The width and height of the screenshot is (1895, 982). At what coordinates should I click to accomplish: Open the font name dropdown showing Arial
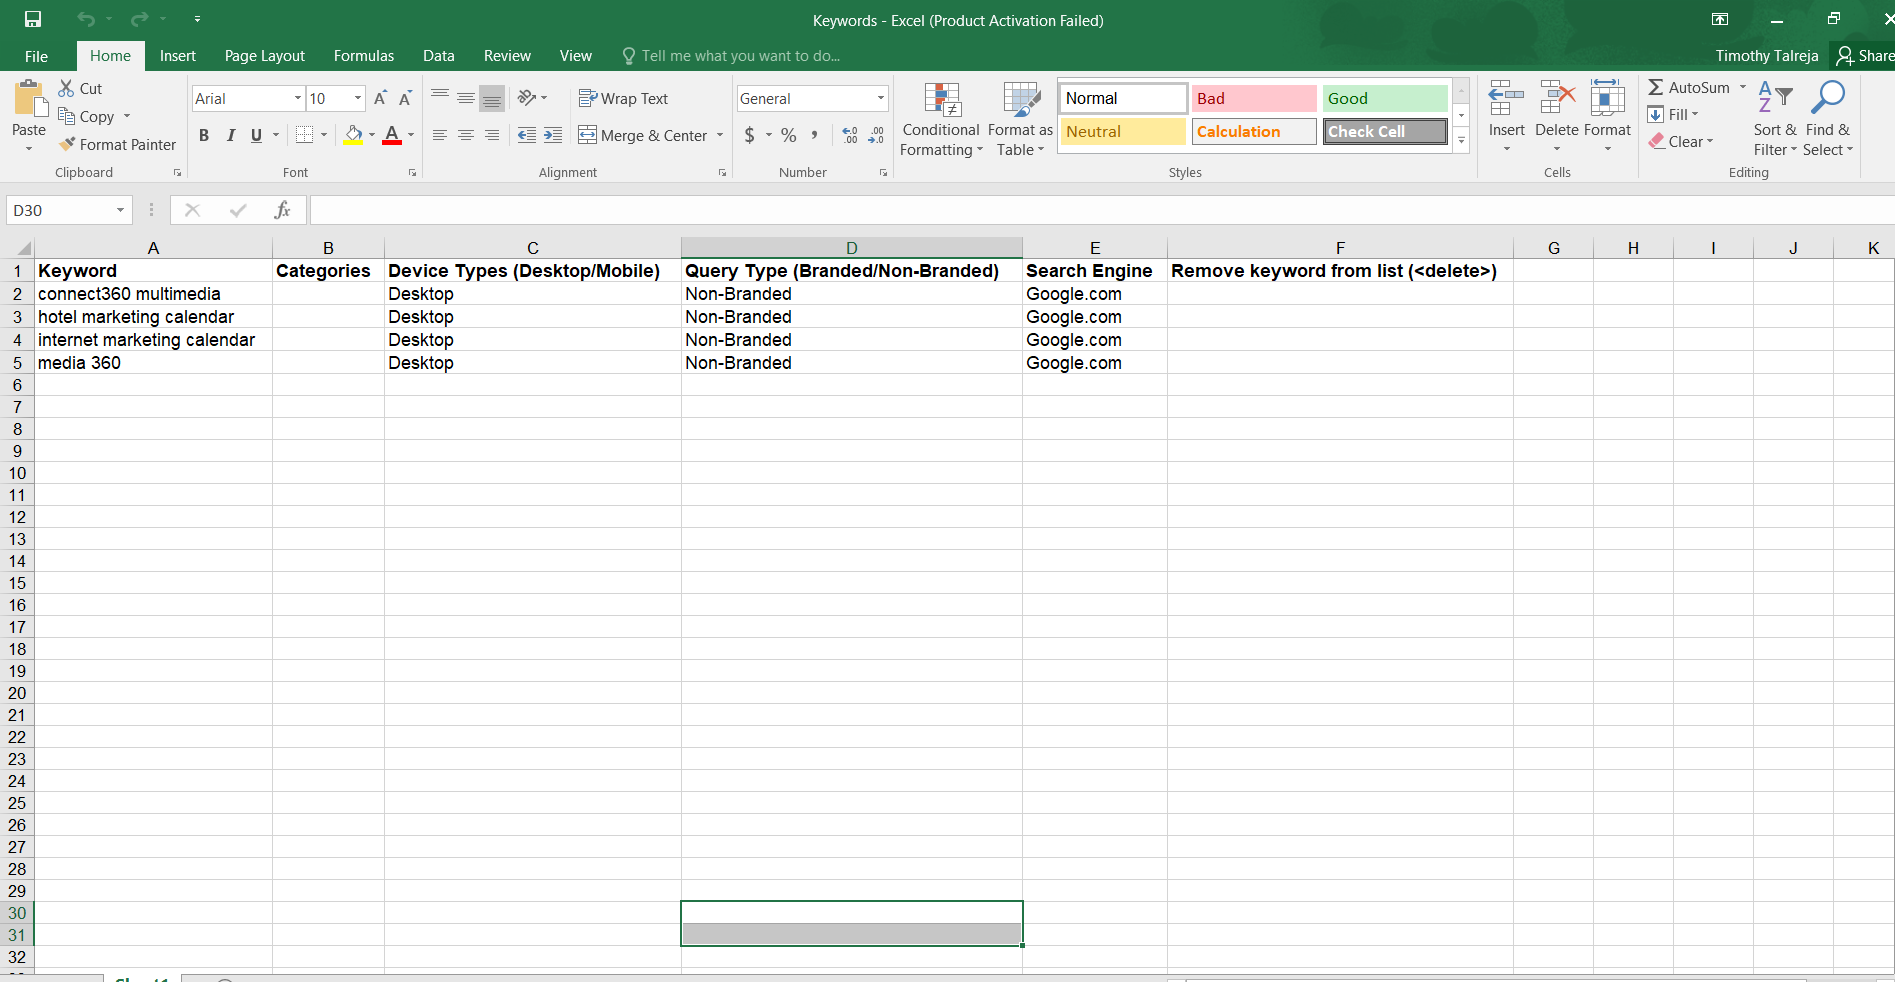[298, 98]
